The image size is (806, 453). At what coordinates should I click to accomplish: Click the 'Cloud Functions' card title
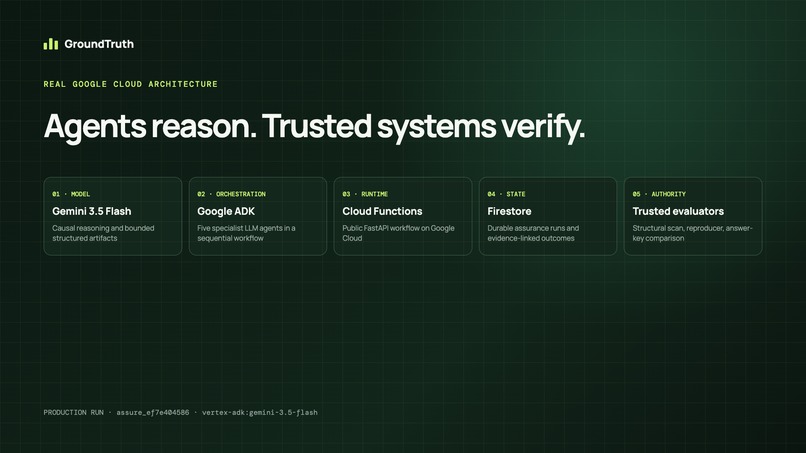click(382, 211)
